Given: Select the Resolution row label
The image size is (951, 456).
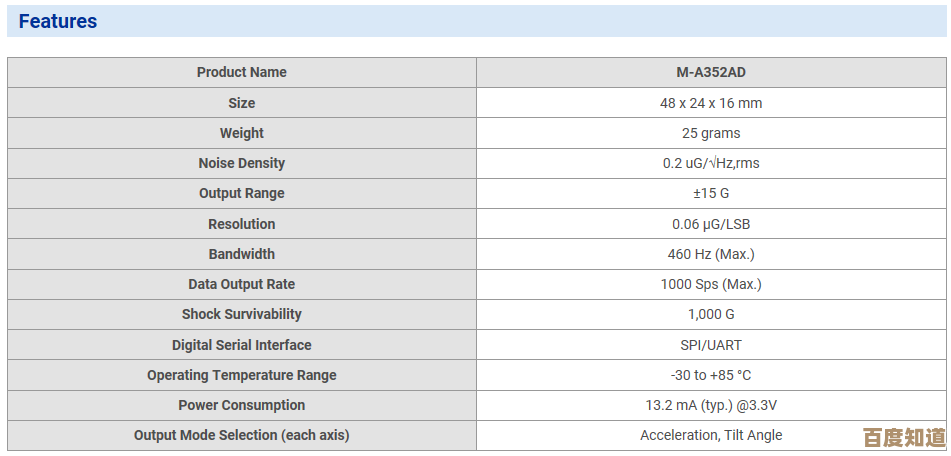Looking at the screenshot, I should tap(241, 224).
